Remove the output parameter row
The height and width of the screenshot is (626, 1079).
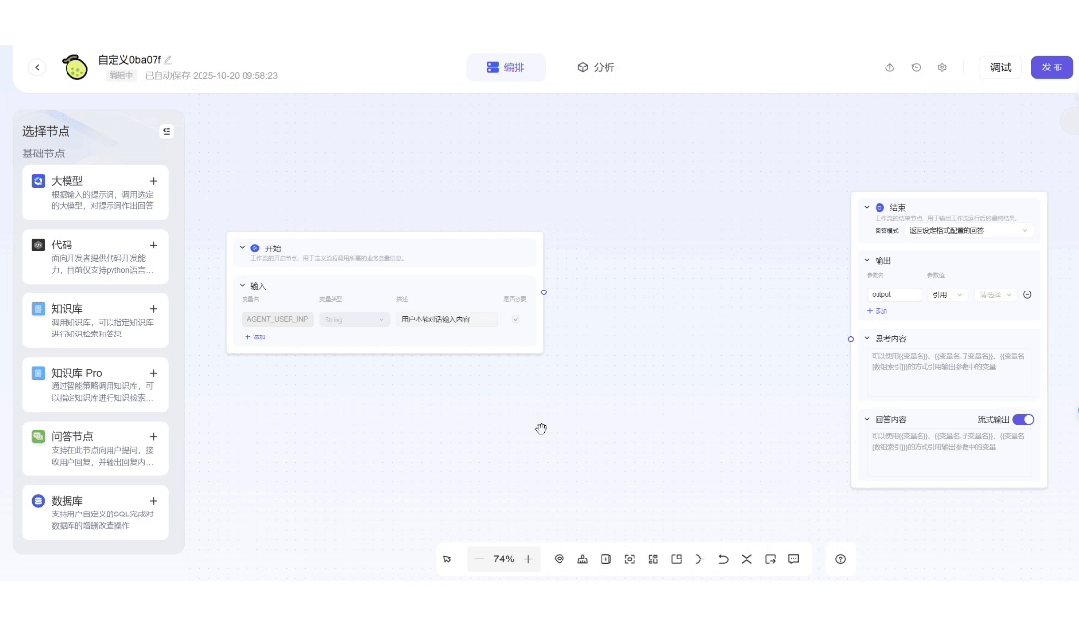click(x=1027, y=295)
